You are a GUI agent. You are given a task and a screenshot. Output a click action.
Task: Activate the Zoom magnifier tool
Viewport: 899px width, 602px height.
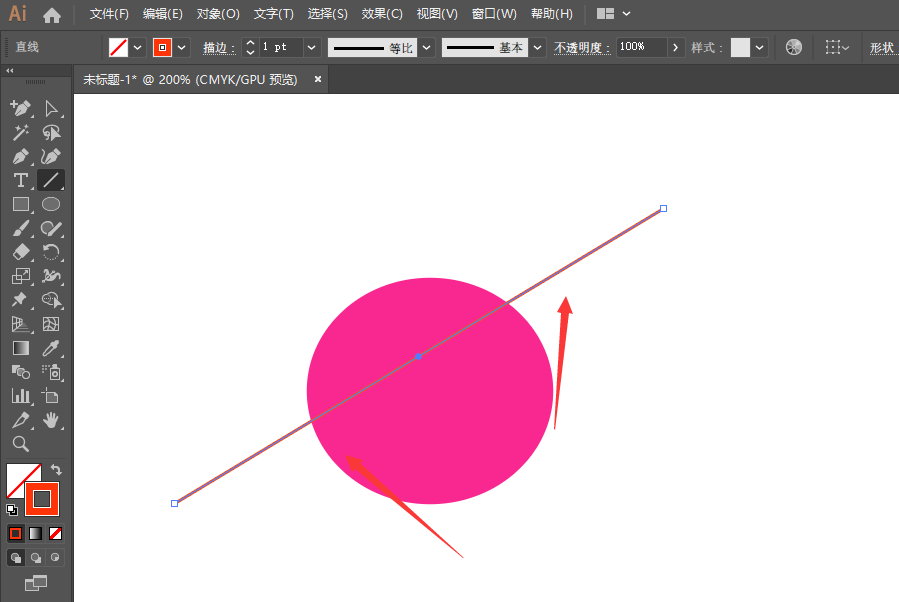click(x=20, y=444)
